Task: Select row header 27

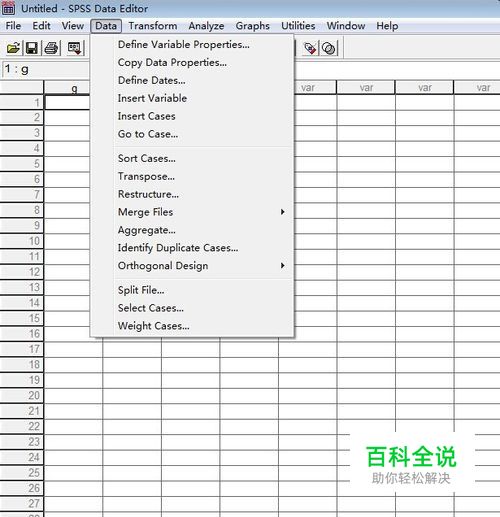Action: click(22, 503)
